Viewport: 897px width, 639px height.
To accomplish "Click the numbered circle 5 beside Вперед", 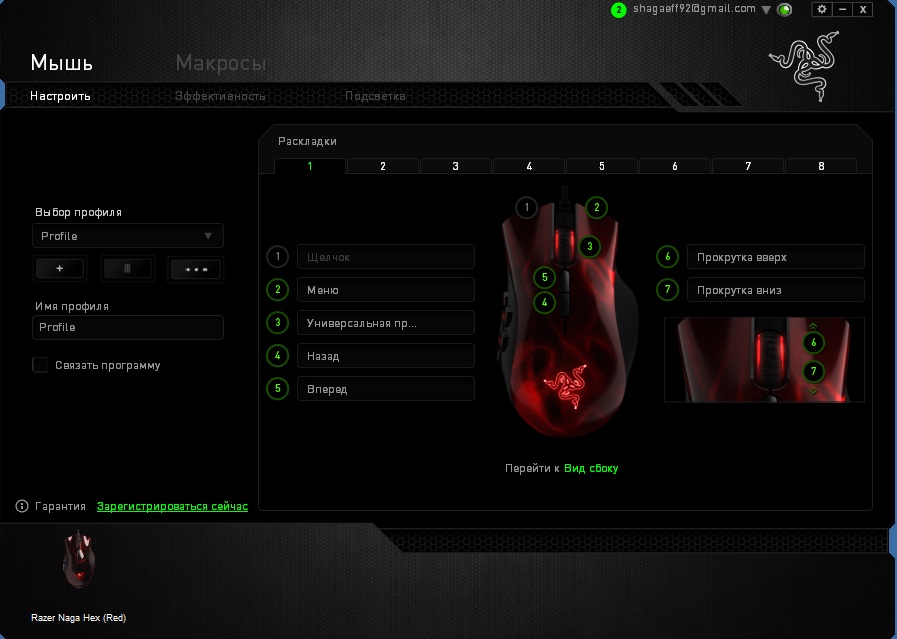I will (277, 389).
